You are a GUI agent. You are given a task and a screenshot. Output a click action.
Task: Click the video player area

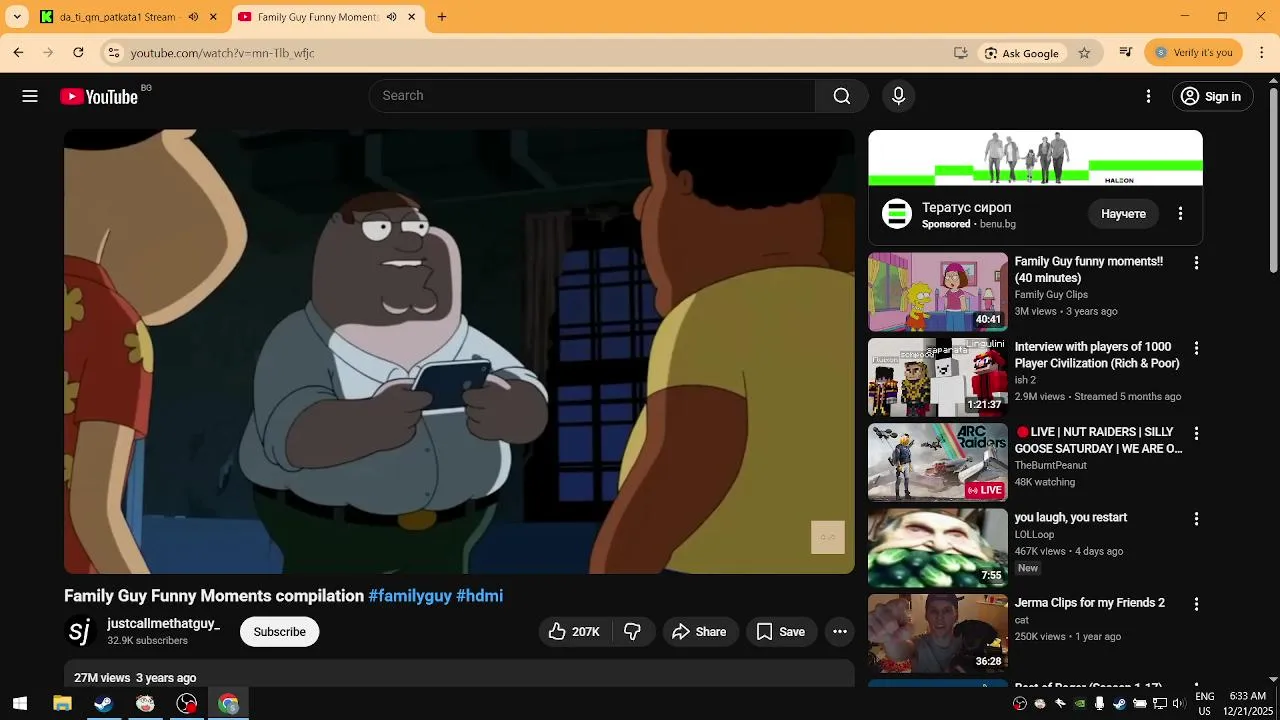point(459,351)
